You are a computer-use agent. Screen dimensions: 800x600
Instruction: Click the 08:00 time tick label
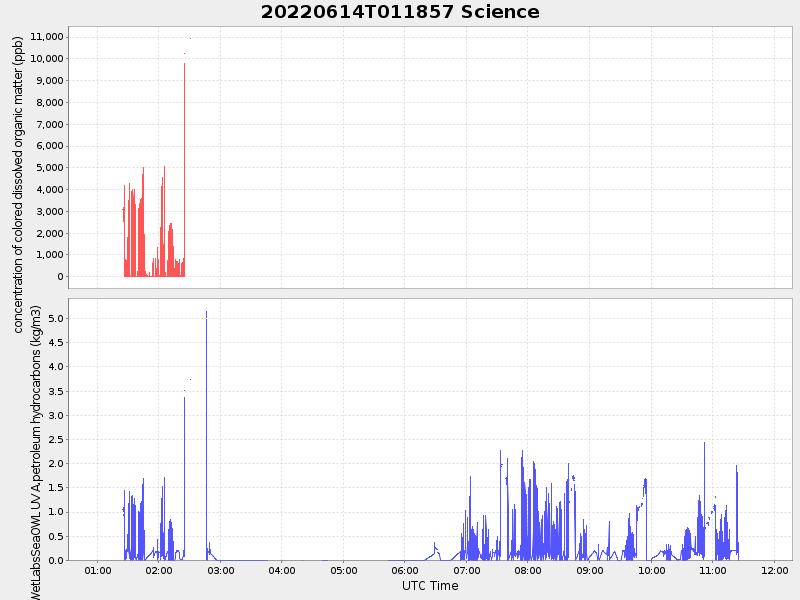click(x=528, y=570)
